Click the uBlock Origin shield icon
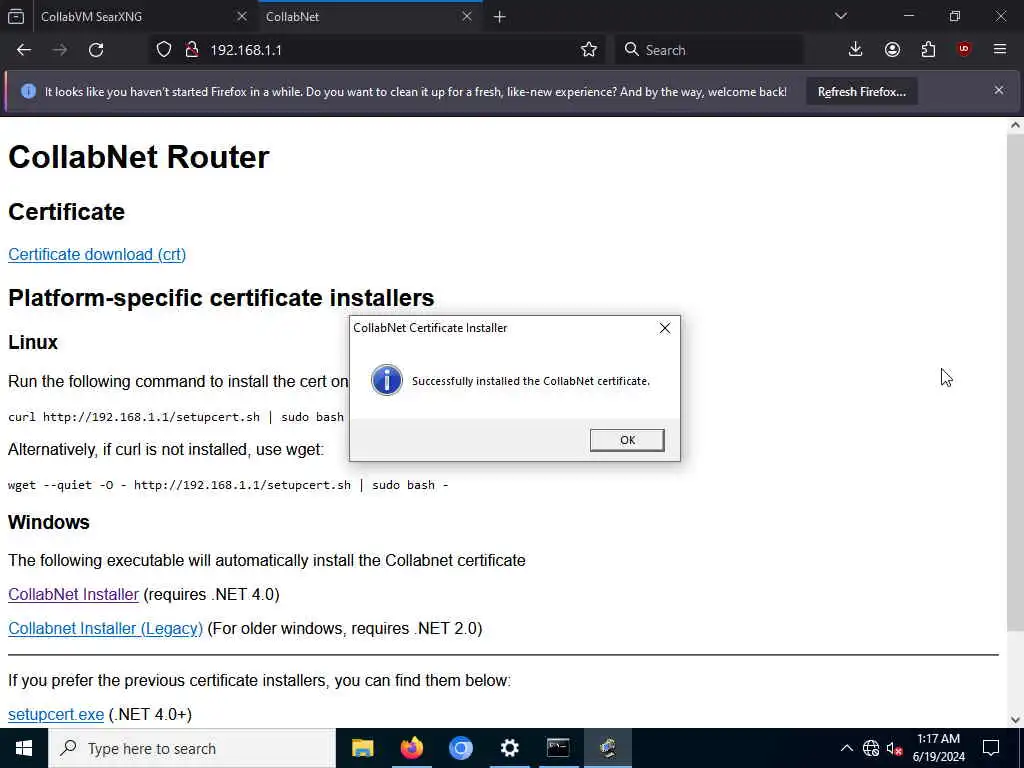The image size is (1024, 768). 964,50
